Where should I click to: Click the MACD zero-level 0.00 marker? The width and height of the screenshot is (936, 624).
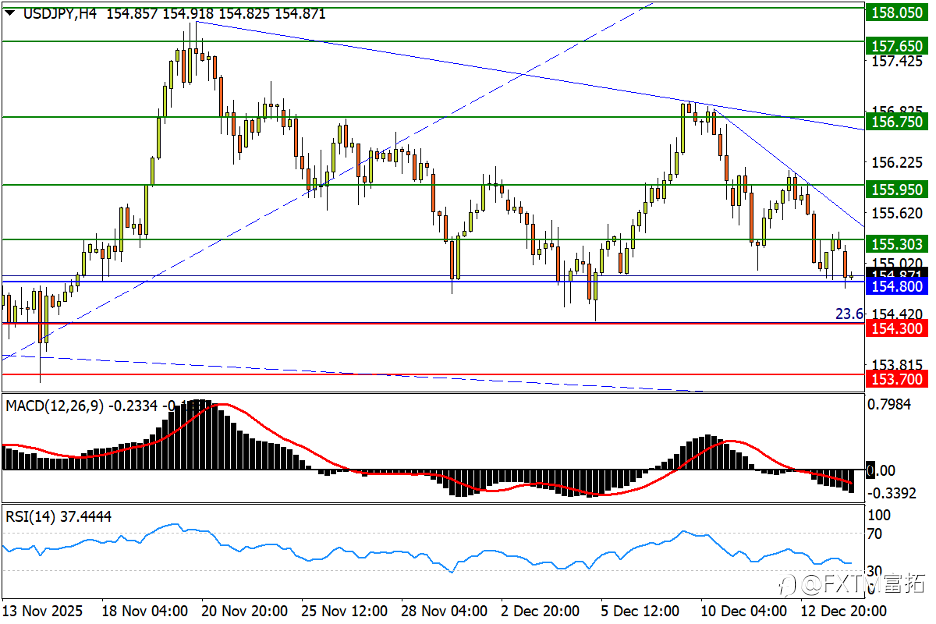(x=880, y=471)
